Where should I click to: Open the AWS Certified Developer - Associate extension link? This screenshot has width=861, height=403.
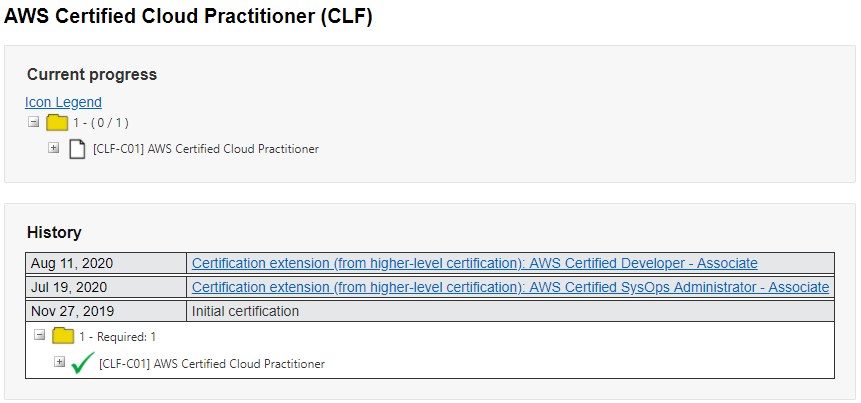point(474,263)
